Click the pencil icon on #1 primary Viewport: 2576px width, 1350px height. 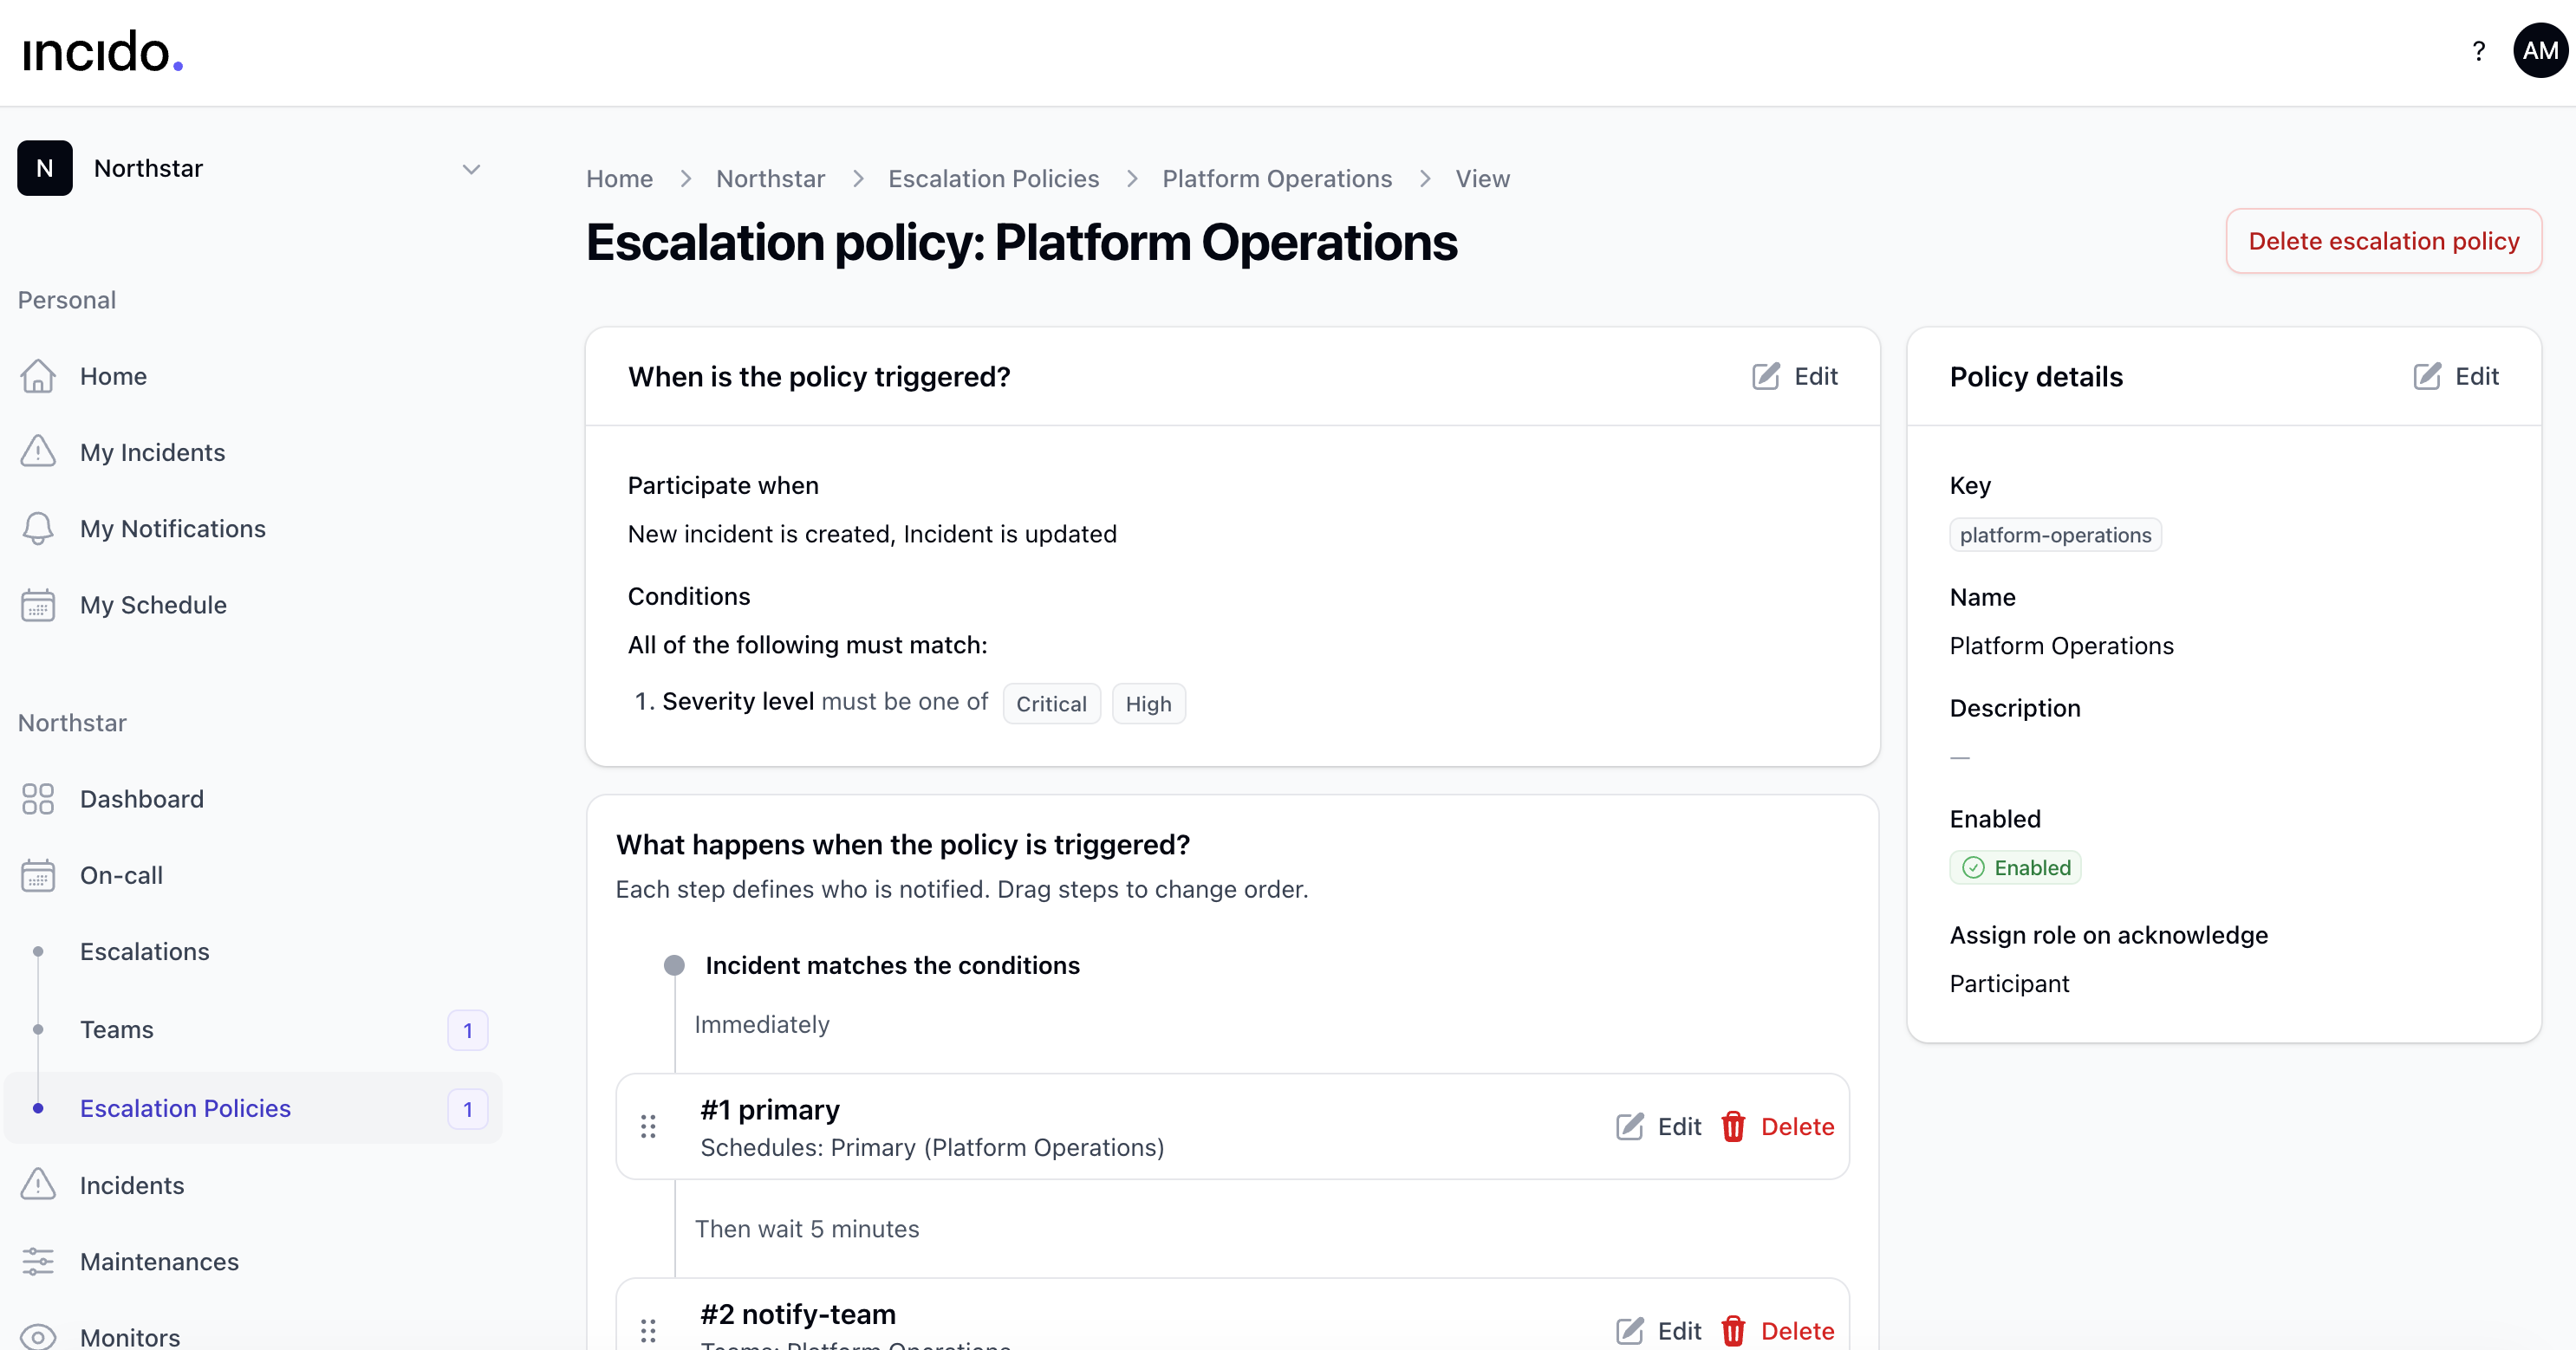1630,1127
